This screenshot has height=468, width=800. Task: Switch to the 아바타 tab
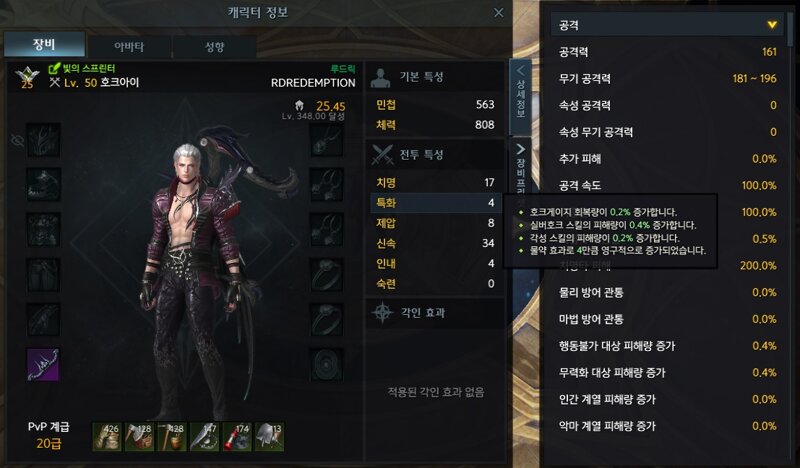(129, 47)
